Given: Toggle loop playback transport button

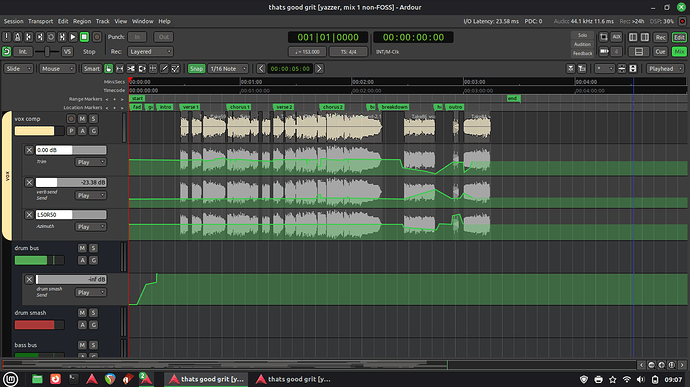Looking at the screenshot, I should point(51,37).
